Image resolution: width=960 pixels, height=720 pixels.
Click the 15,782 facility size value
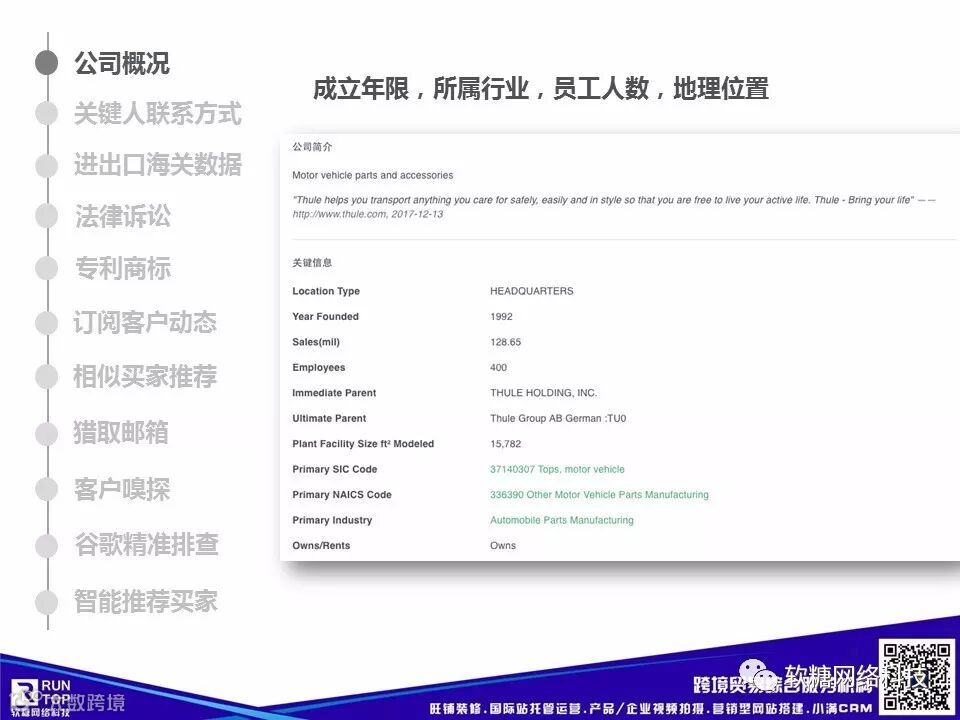click(505, 444)
